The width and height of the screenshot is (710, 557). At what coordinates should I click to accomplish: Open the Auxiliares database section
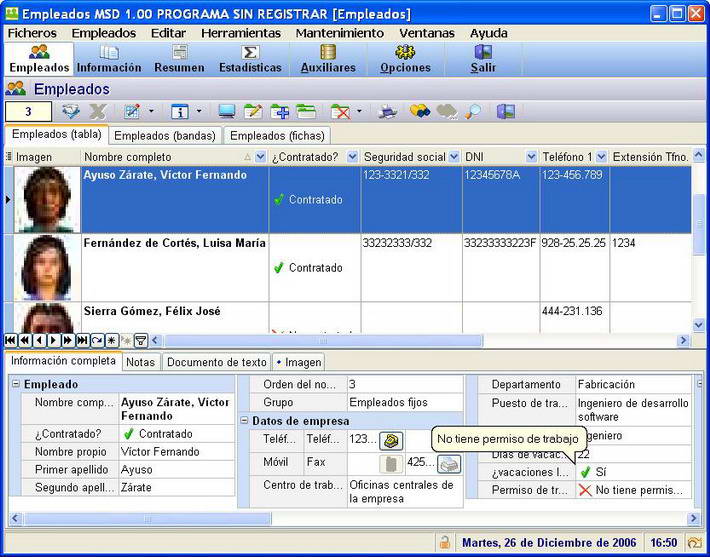click(328, 59)
